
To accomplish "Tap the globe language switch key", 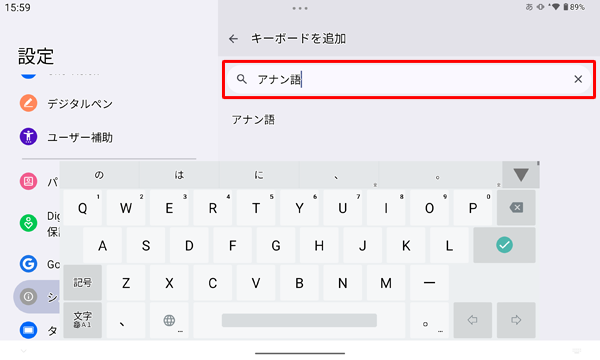I will click(x=169, y=320).
